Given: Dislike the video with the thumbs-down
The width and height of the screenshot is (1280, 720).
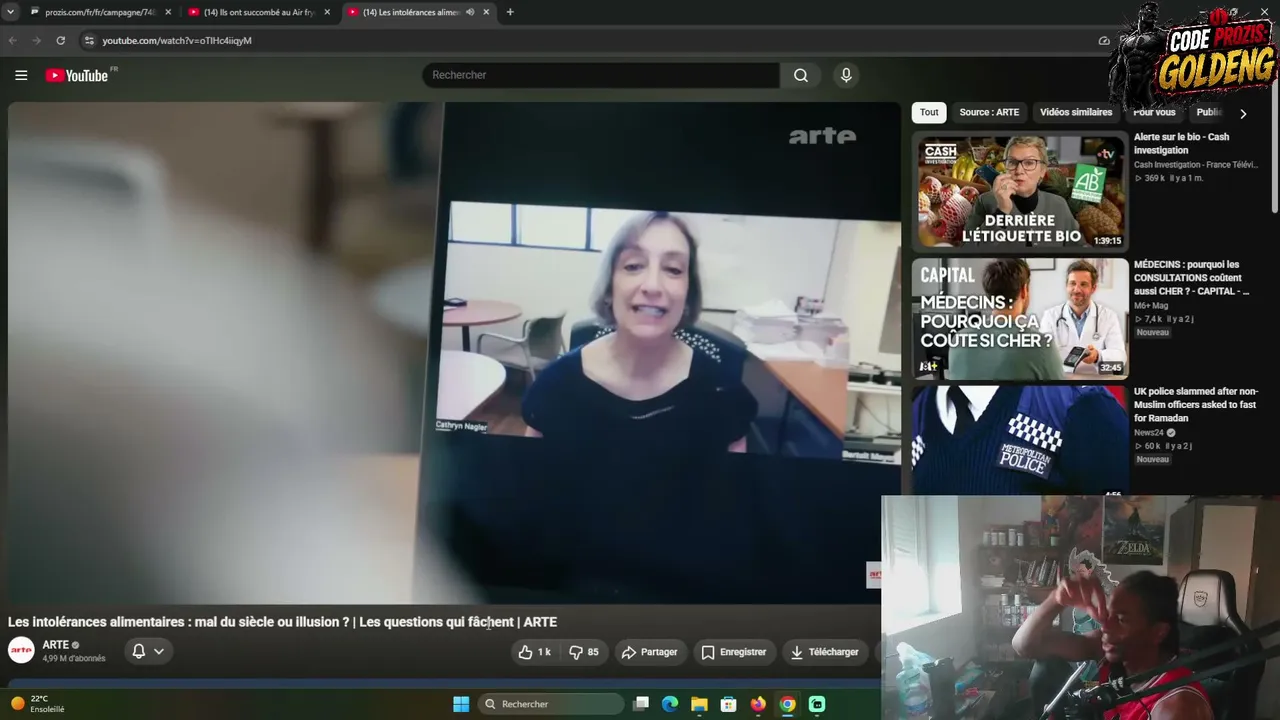Looking at the screenshot, I should pyautogui.click(x=584, y=652).
